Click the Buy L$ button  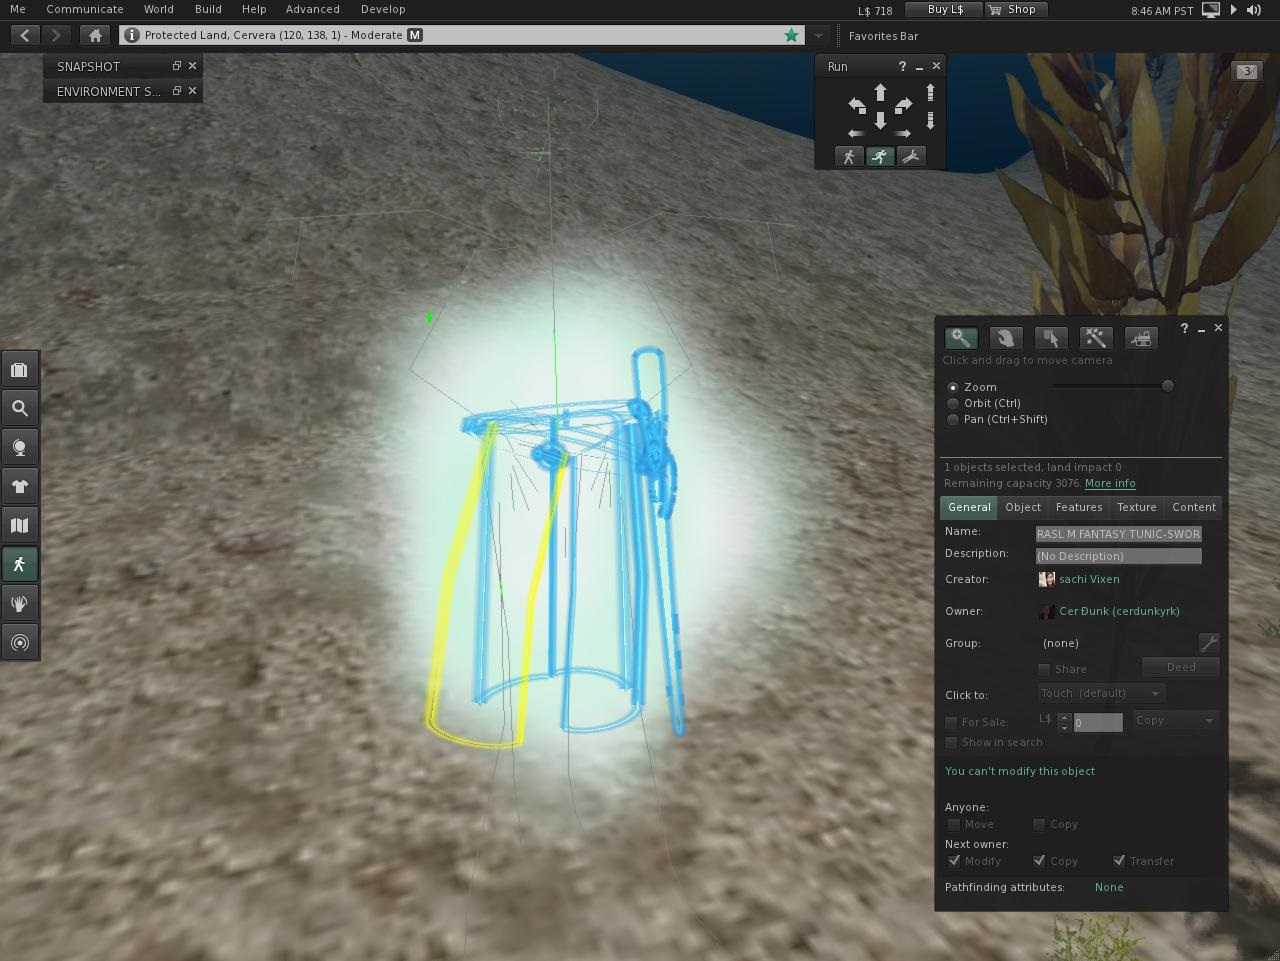click(944, 9)
